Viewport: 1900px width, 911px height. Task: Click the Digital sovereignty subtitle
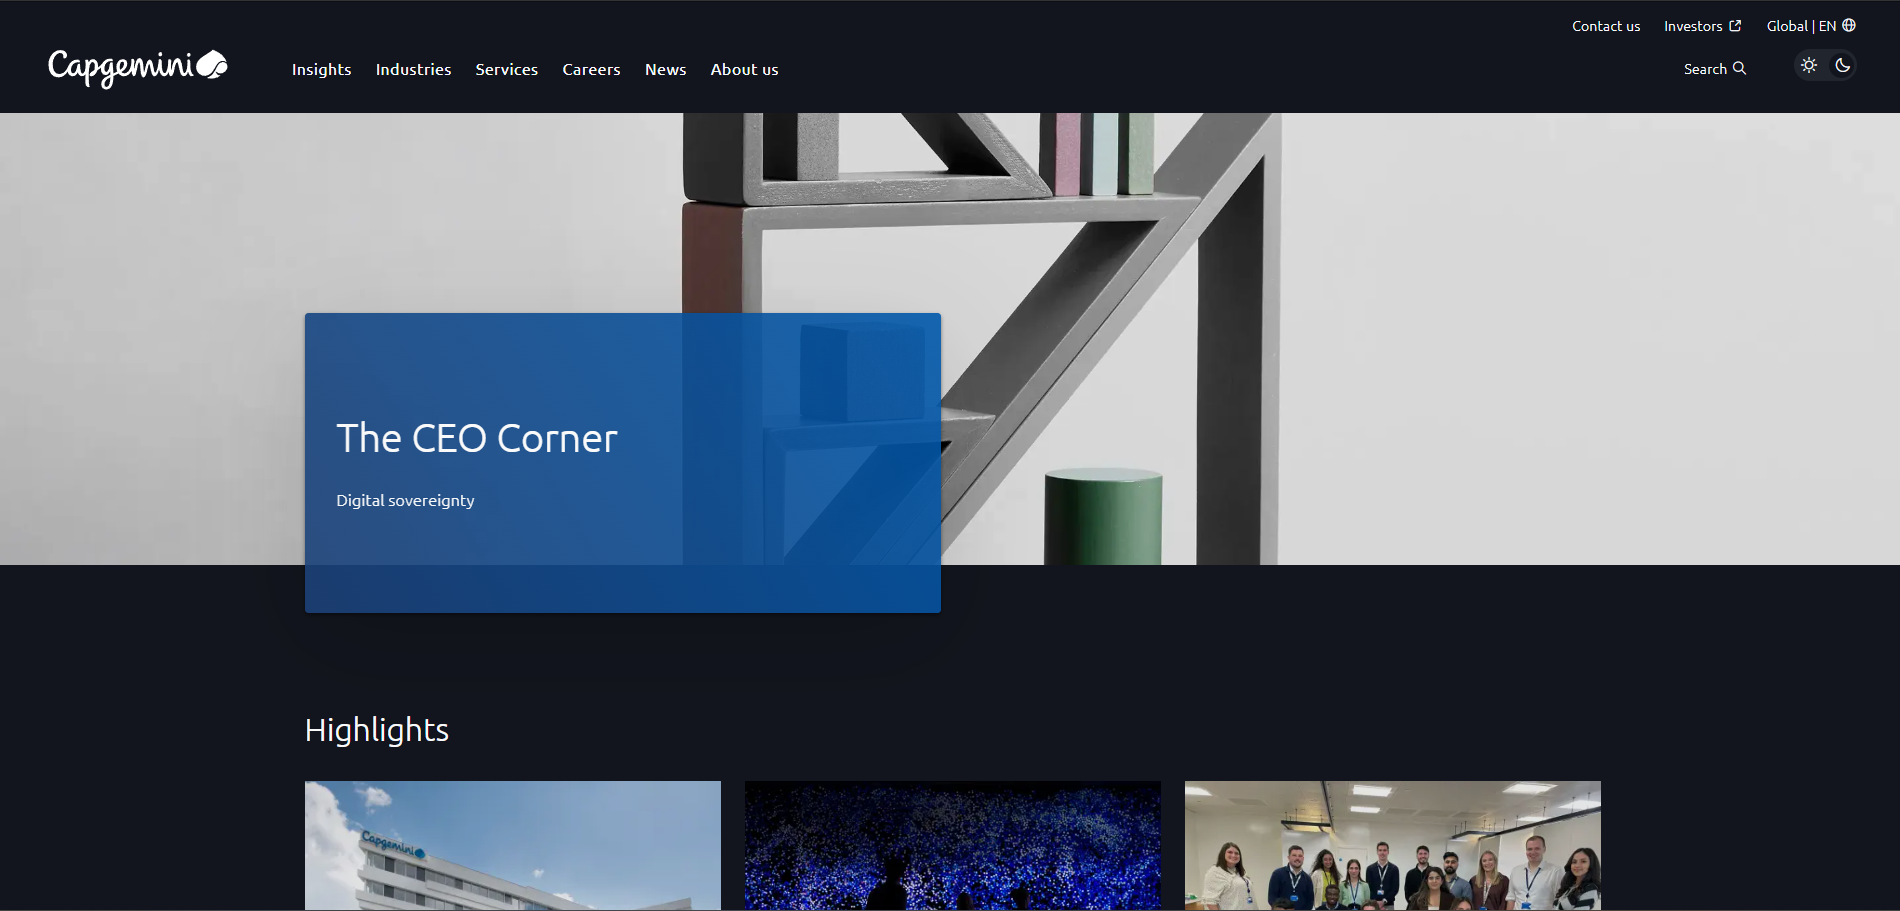tap(405, 500)
